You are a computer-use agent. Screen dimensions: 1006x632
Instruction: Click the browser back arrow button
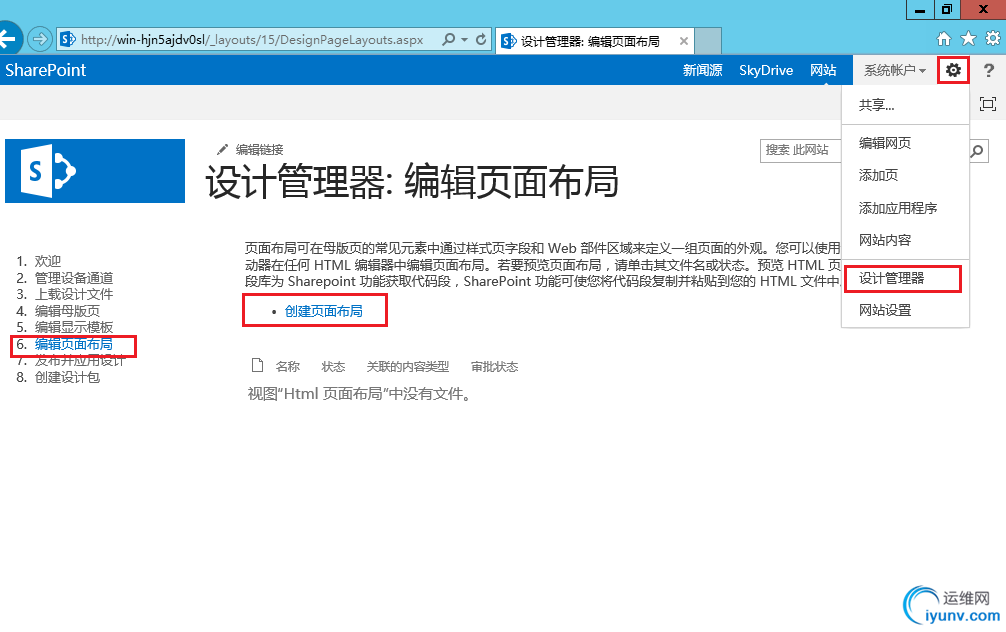pos(9,39)
